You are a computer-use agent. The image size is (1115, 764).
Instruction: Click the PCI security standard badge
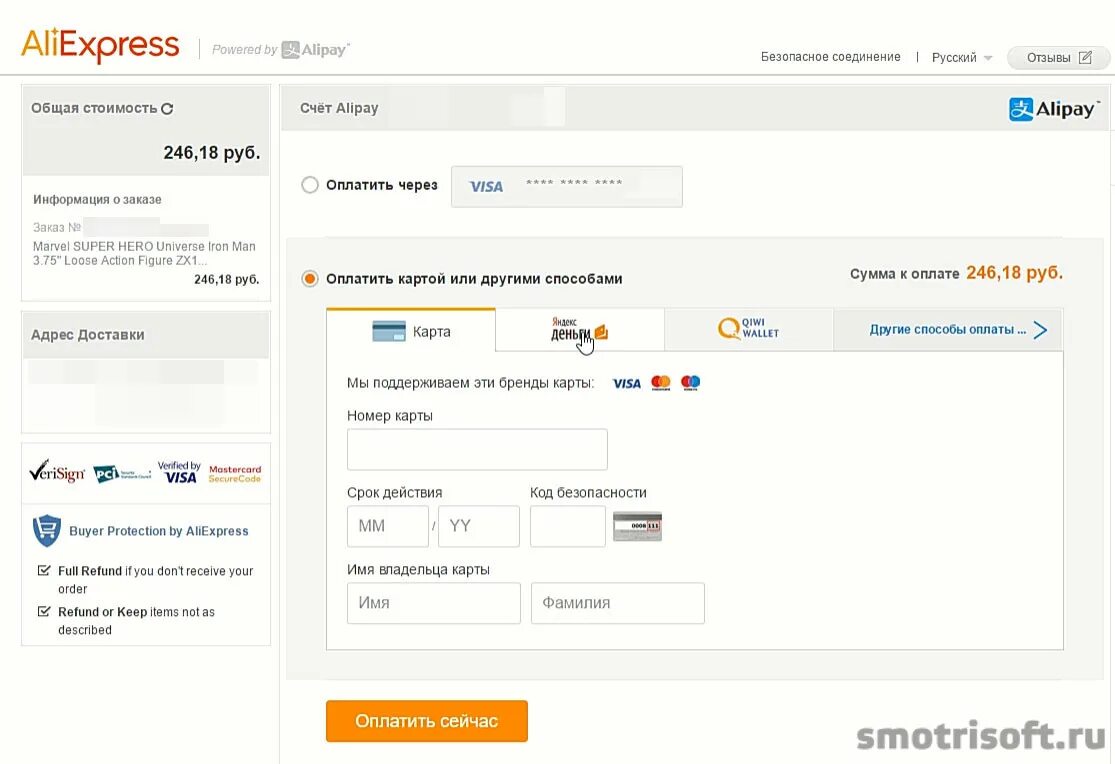[x=122, y=473]
